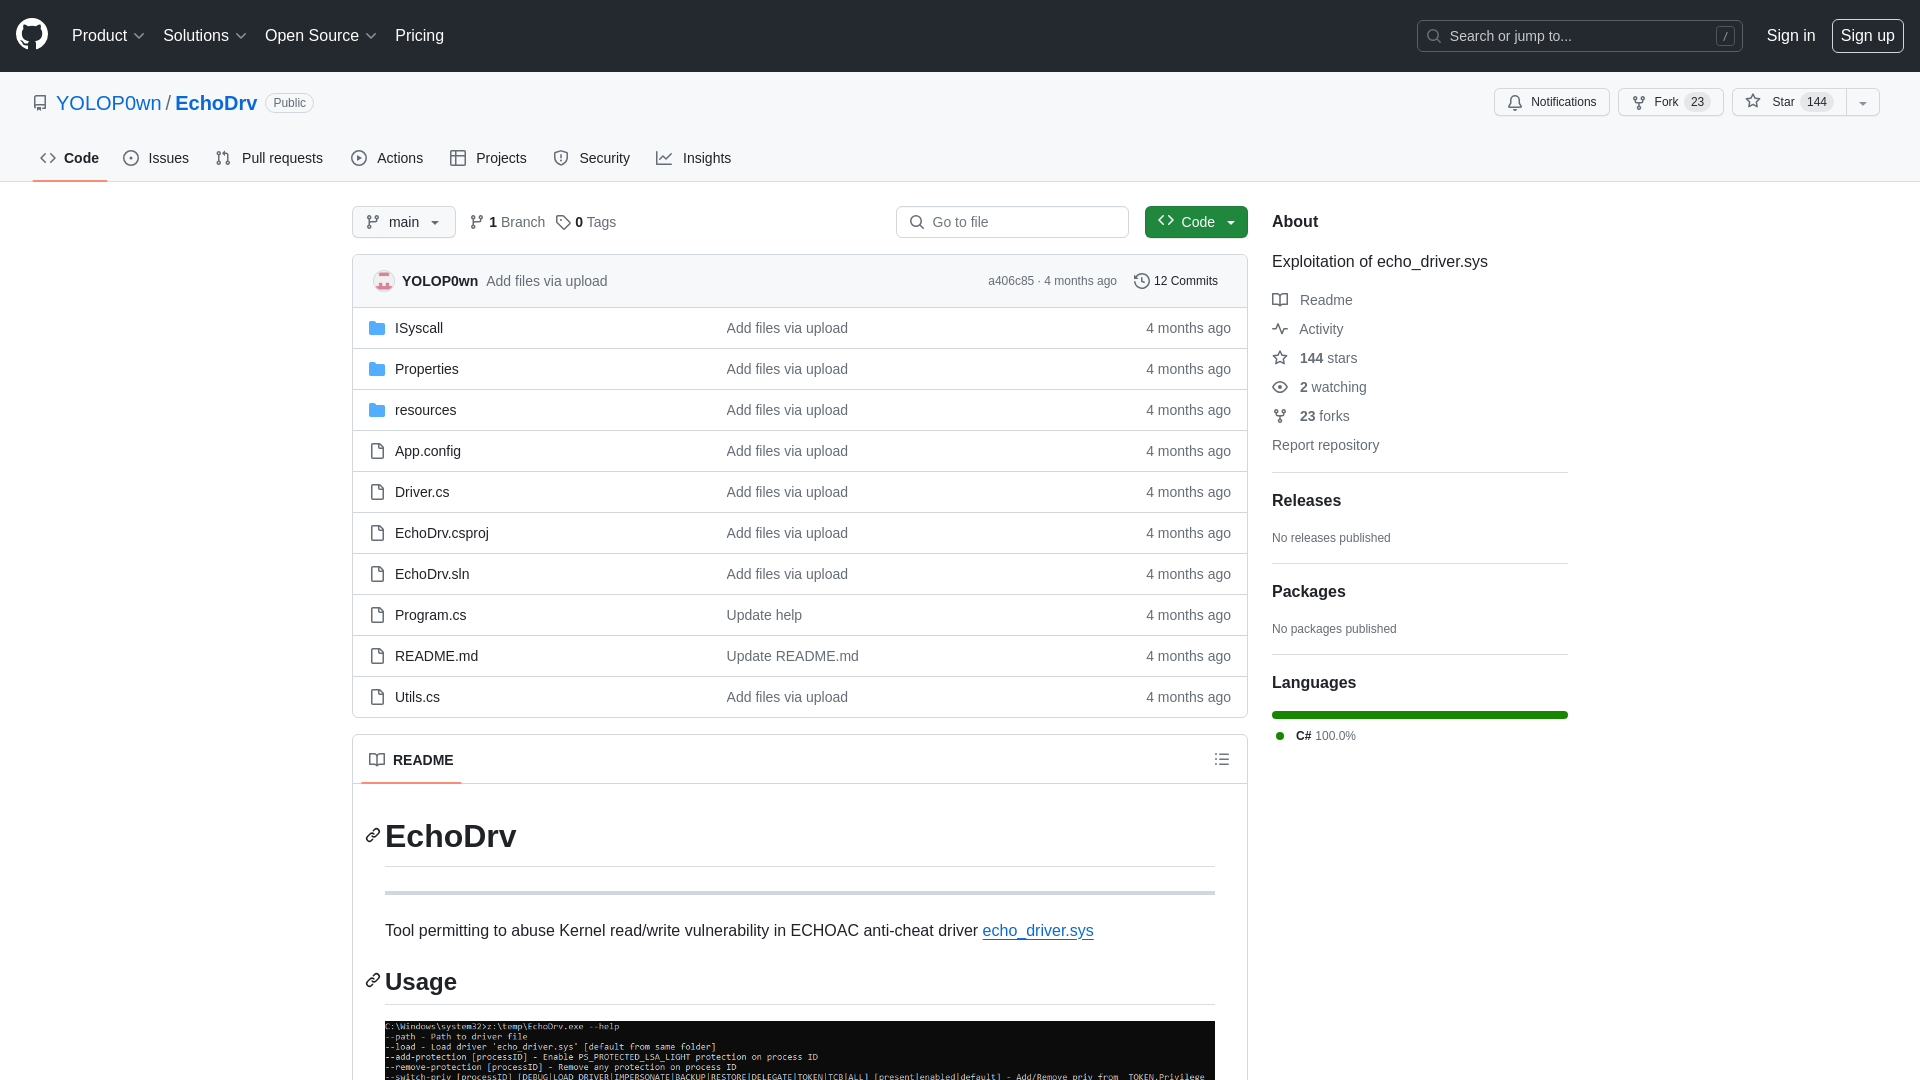
Task: Click the Issues tab icon
Action: pos(132,158)
